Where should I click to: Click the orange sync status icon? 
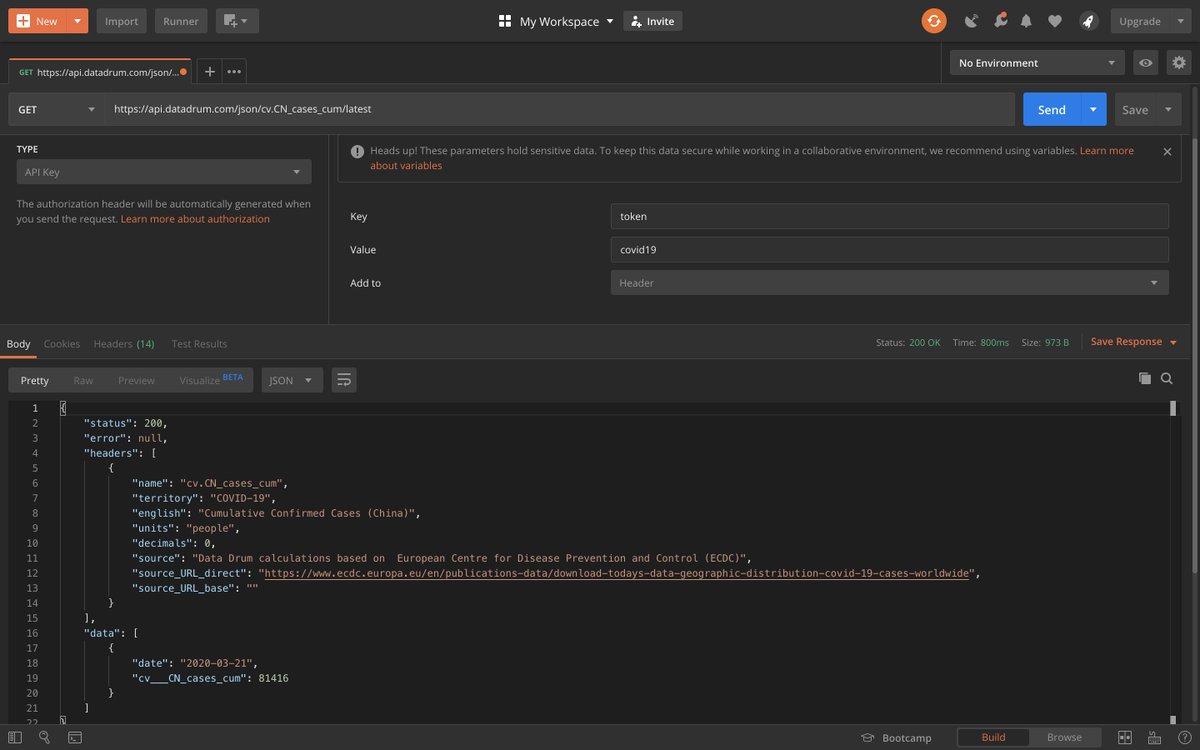[x=933, y=21]
